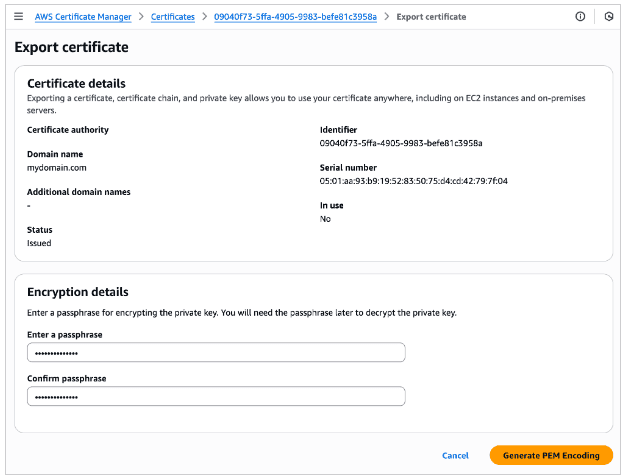
Task: Cancel the certificate export
Action: click(x=455, y=456)
